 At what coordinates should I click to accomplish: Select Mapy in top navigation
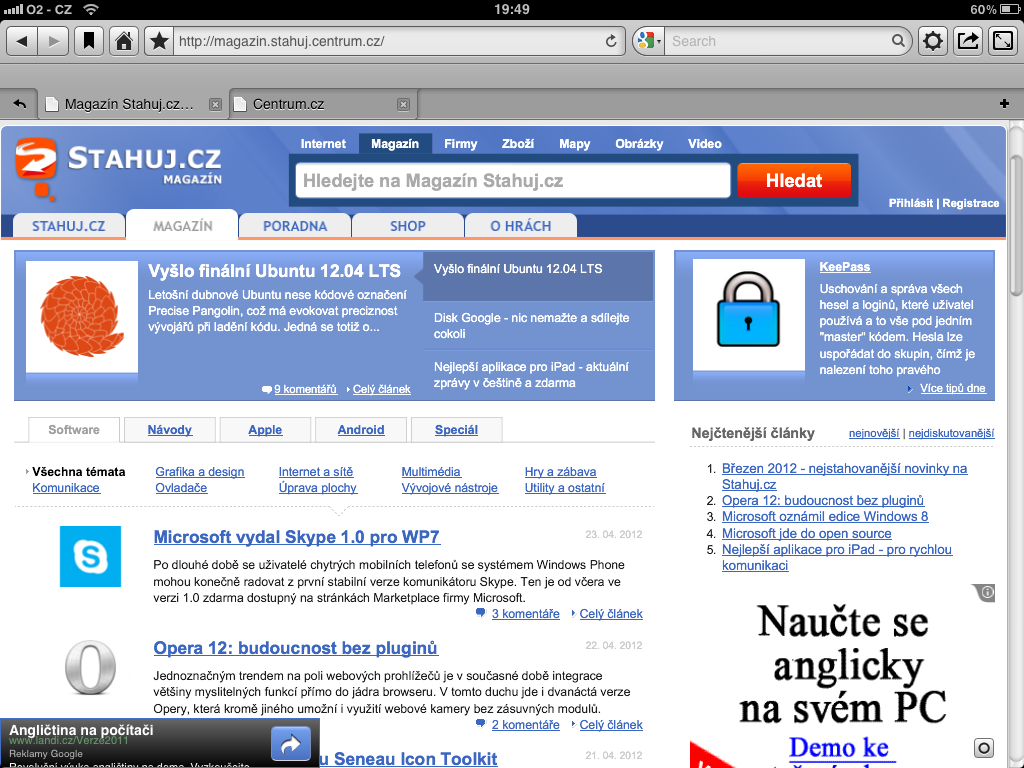click(x=575, y=144)
